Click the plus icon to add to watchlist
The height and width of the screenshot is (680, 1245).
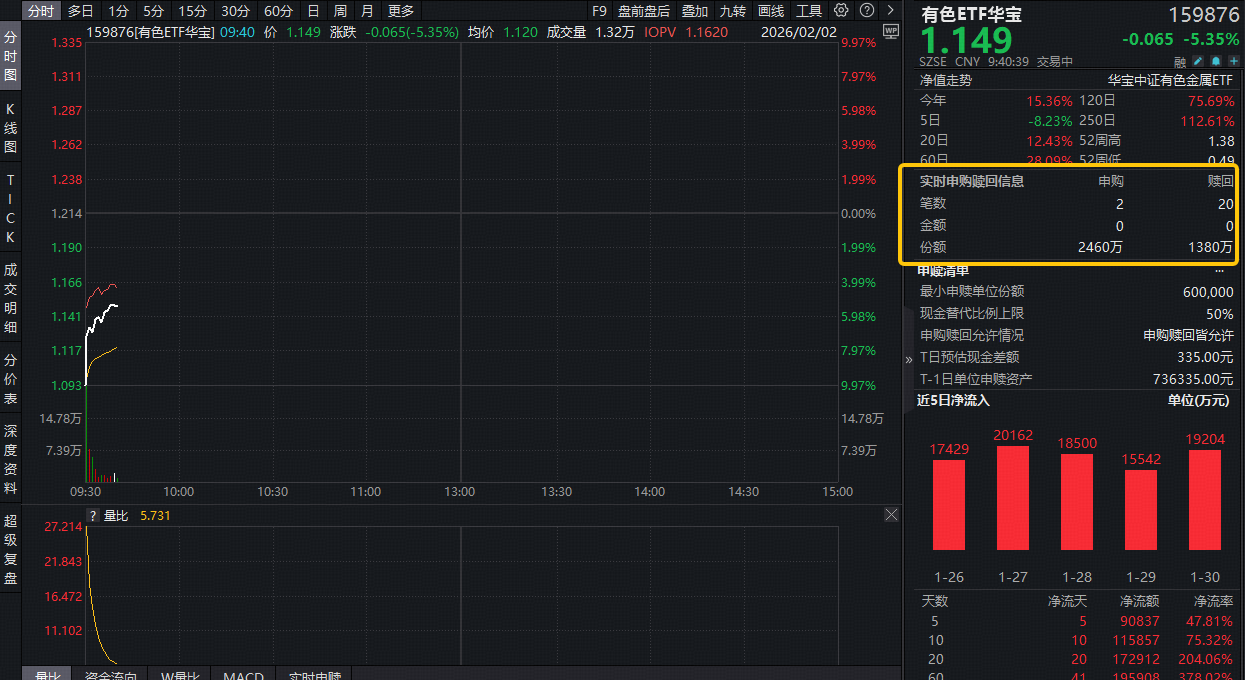[x=1233, y=62]
